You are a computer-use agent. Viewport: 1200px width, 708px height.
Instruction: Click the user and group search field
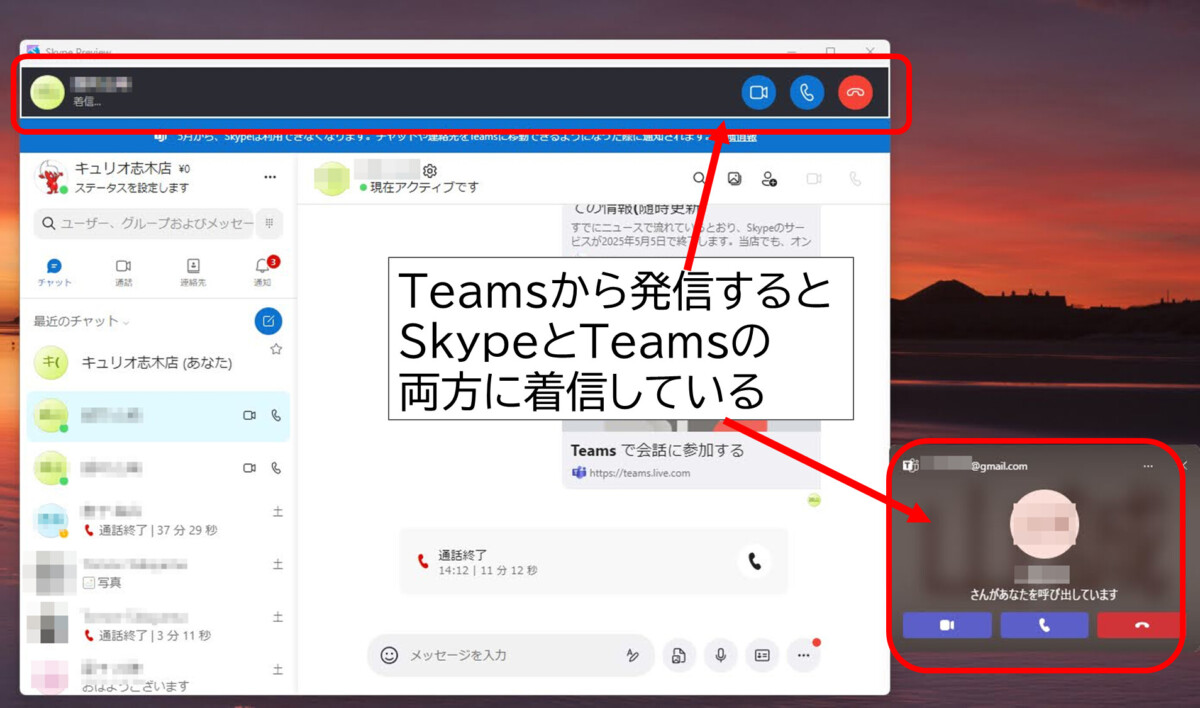click(x=144, y=224)
